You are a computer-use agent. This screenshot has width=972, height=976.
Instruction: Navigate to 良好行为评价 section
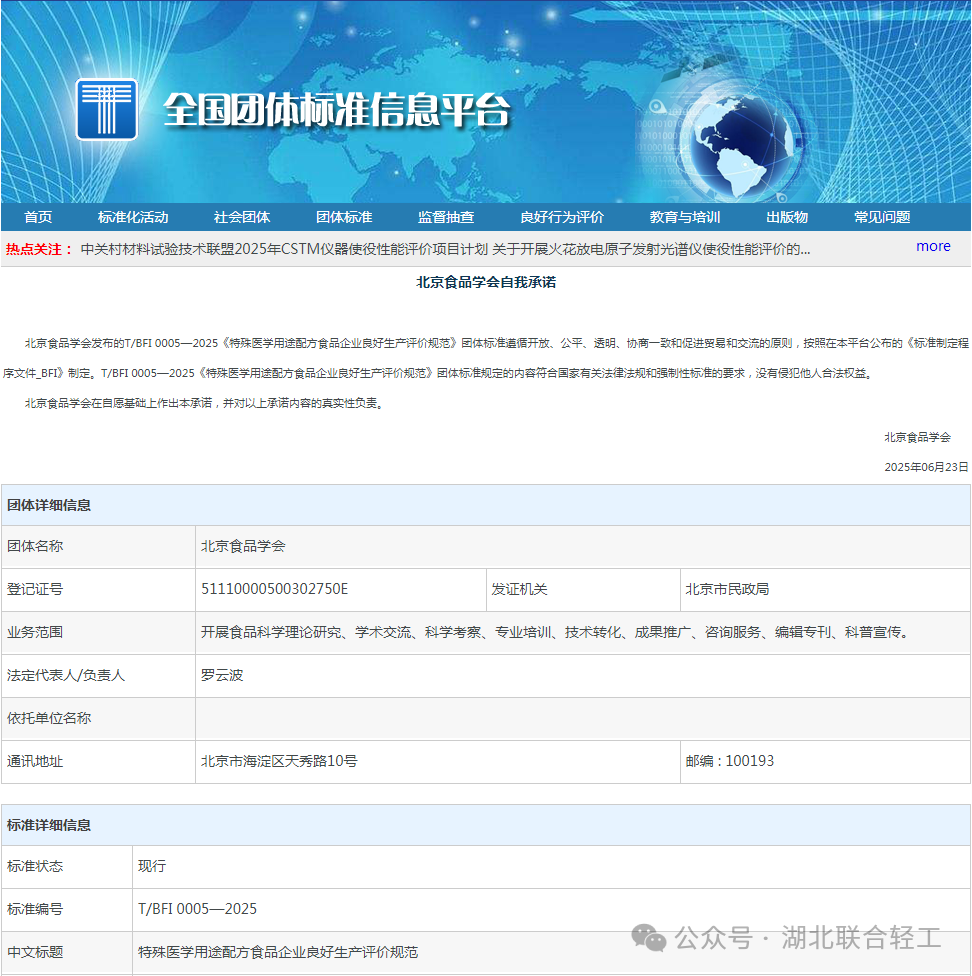coord(562,217)
